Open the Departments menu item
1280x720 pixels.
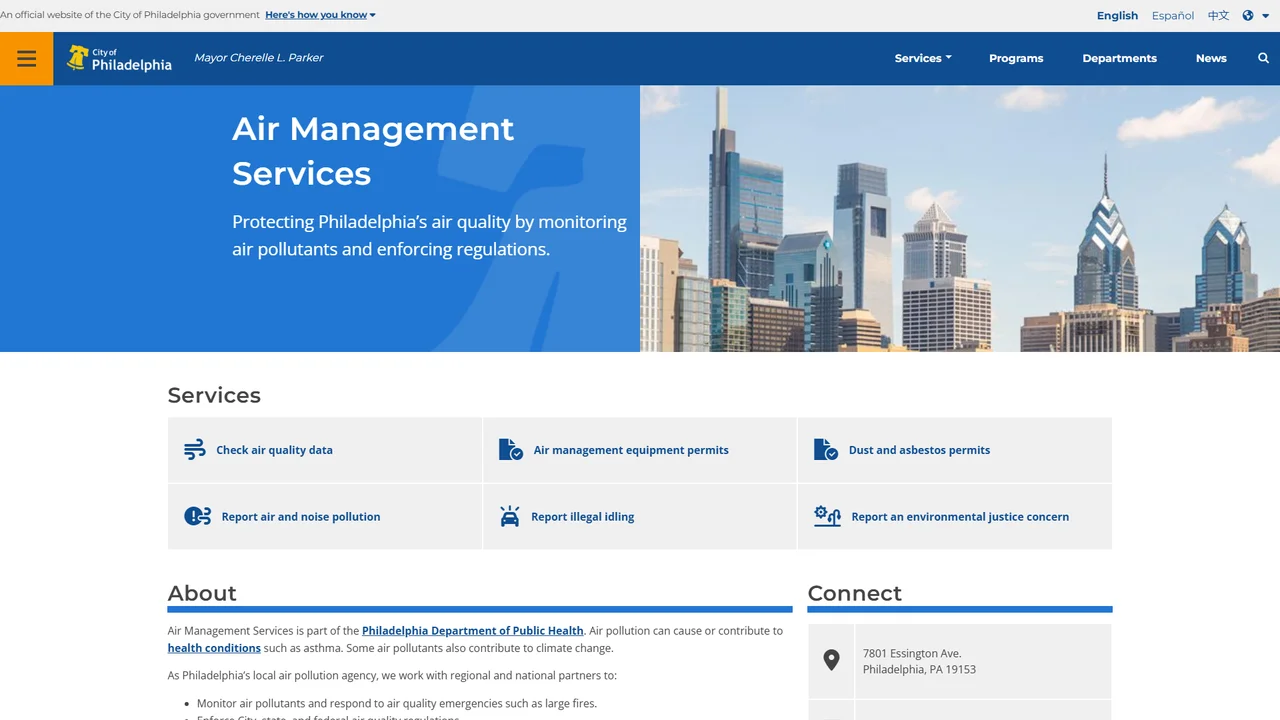(x=1119, y=58)
